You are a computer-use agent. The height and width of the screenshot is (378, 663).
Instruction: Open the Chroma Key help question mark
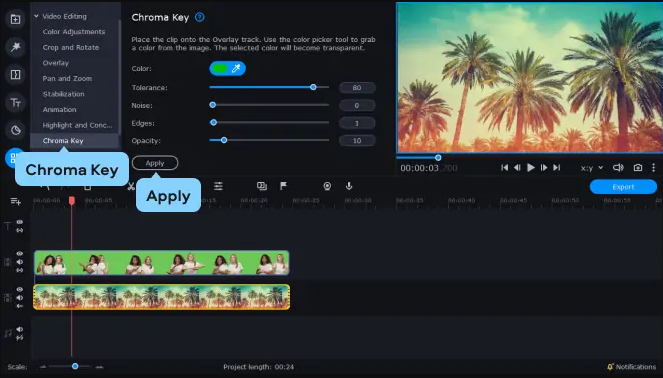(200, 17)
